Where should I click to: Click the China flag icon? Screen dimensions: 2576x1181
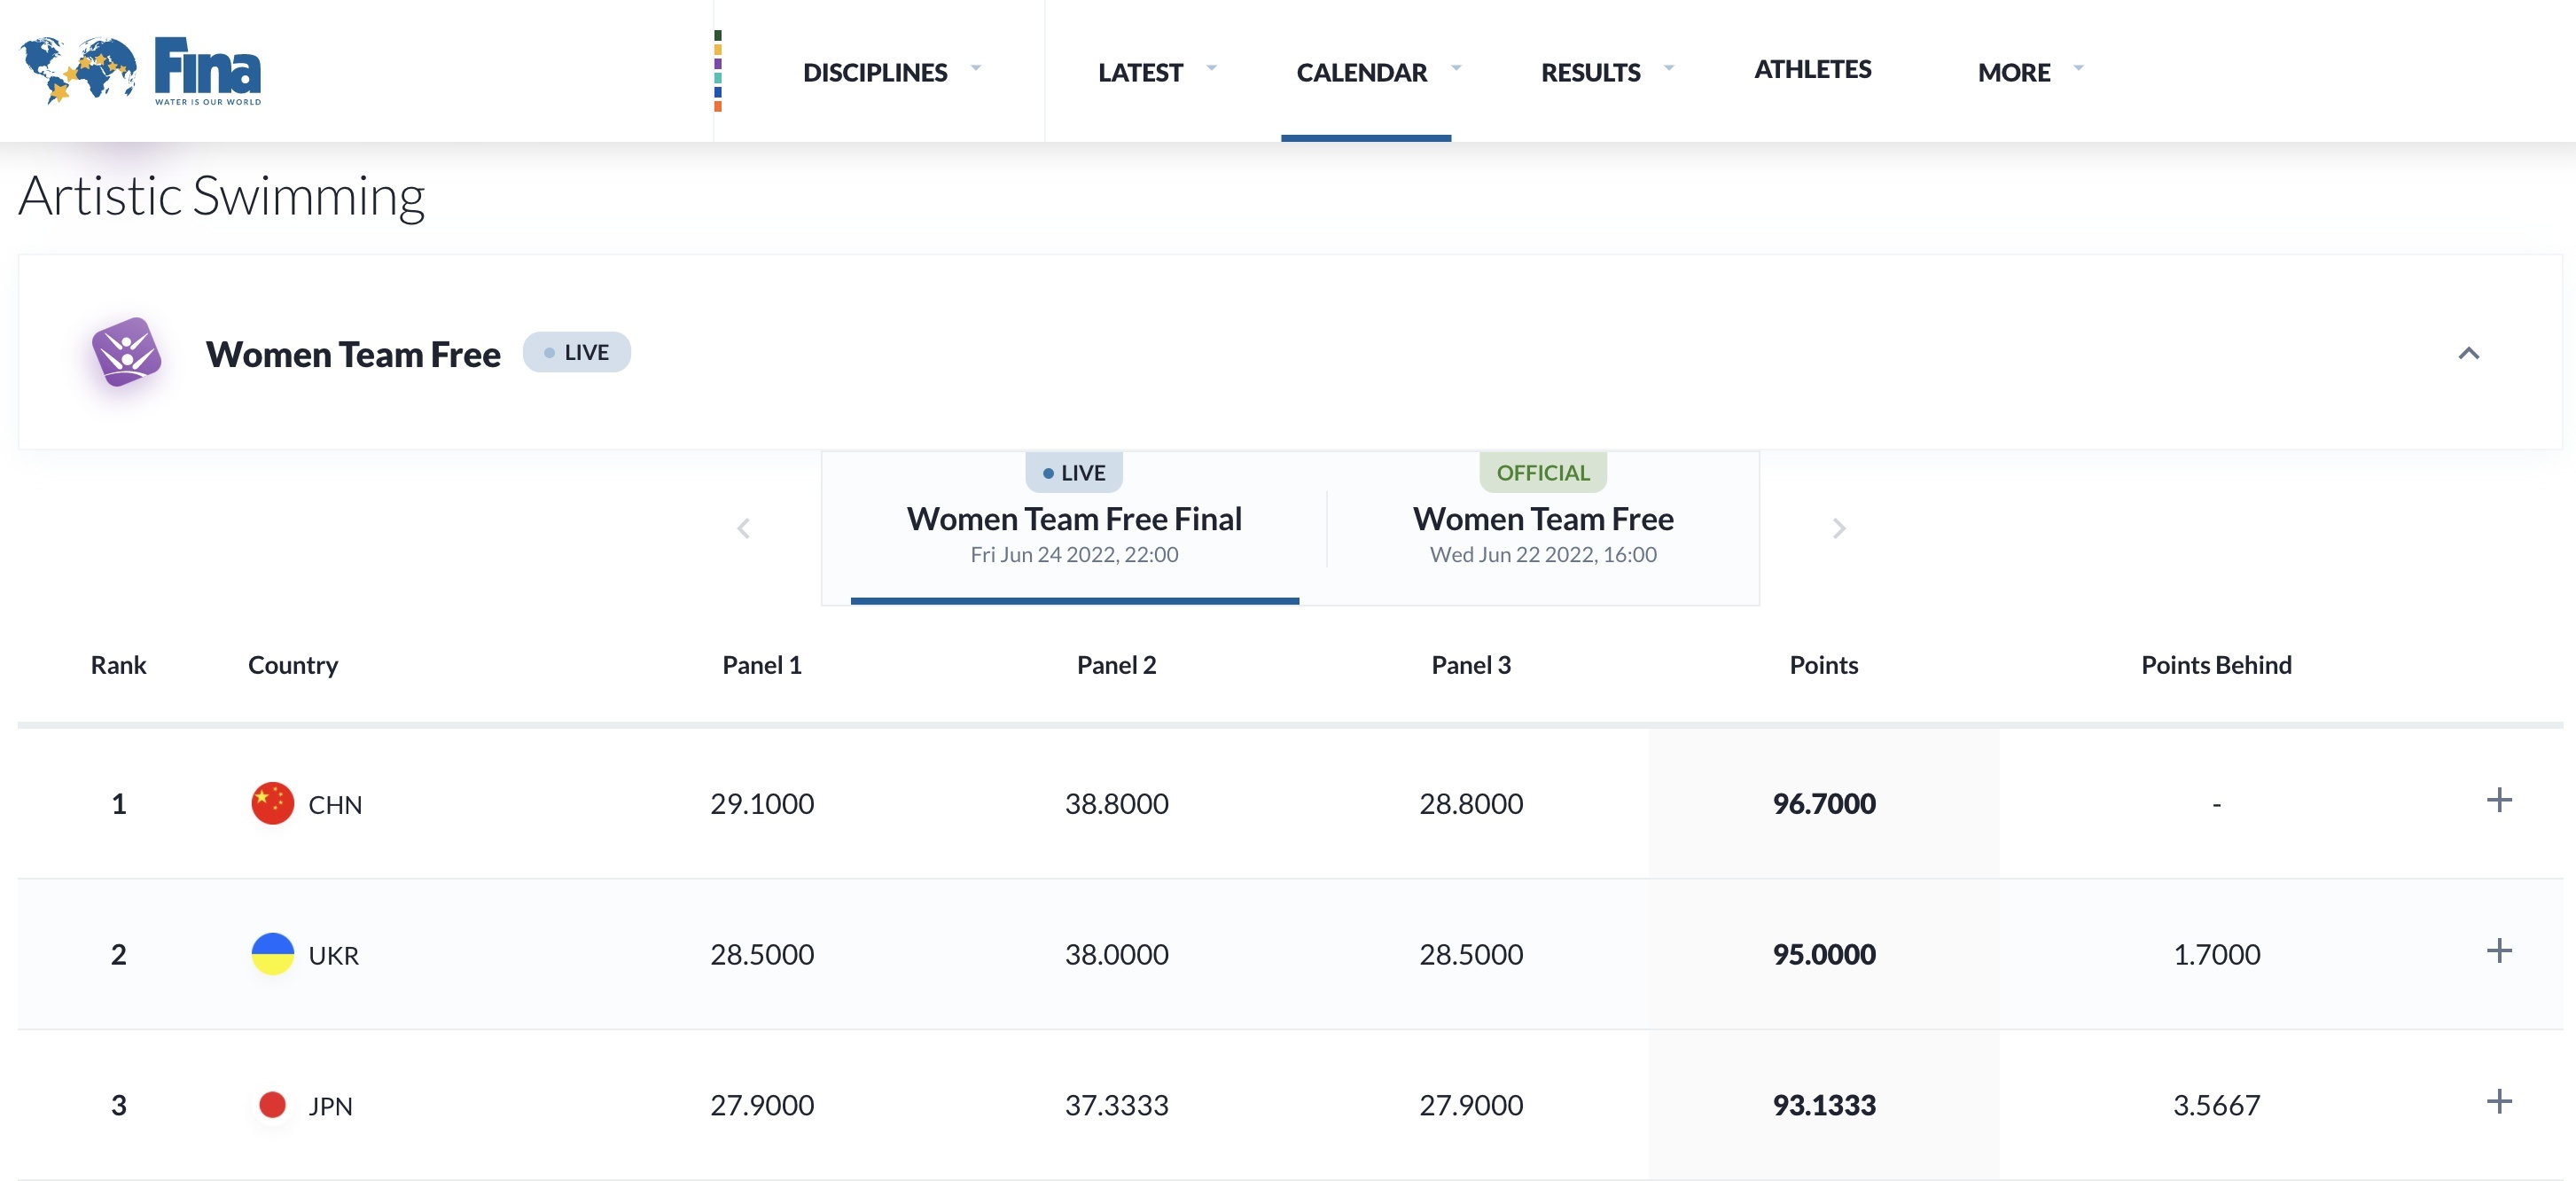click(272, 803)
